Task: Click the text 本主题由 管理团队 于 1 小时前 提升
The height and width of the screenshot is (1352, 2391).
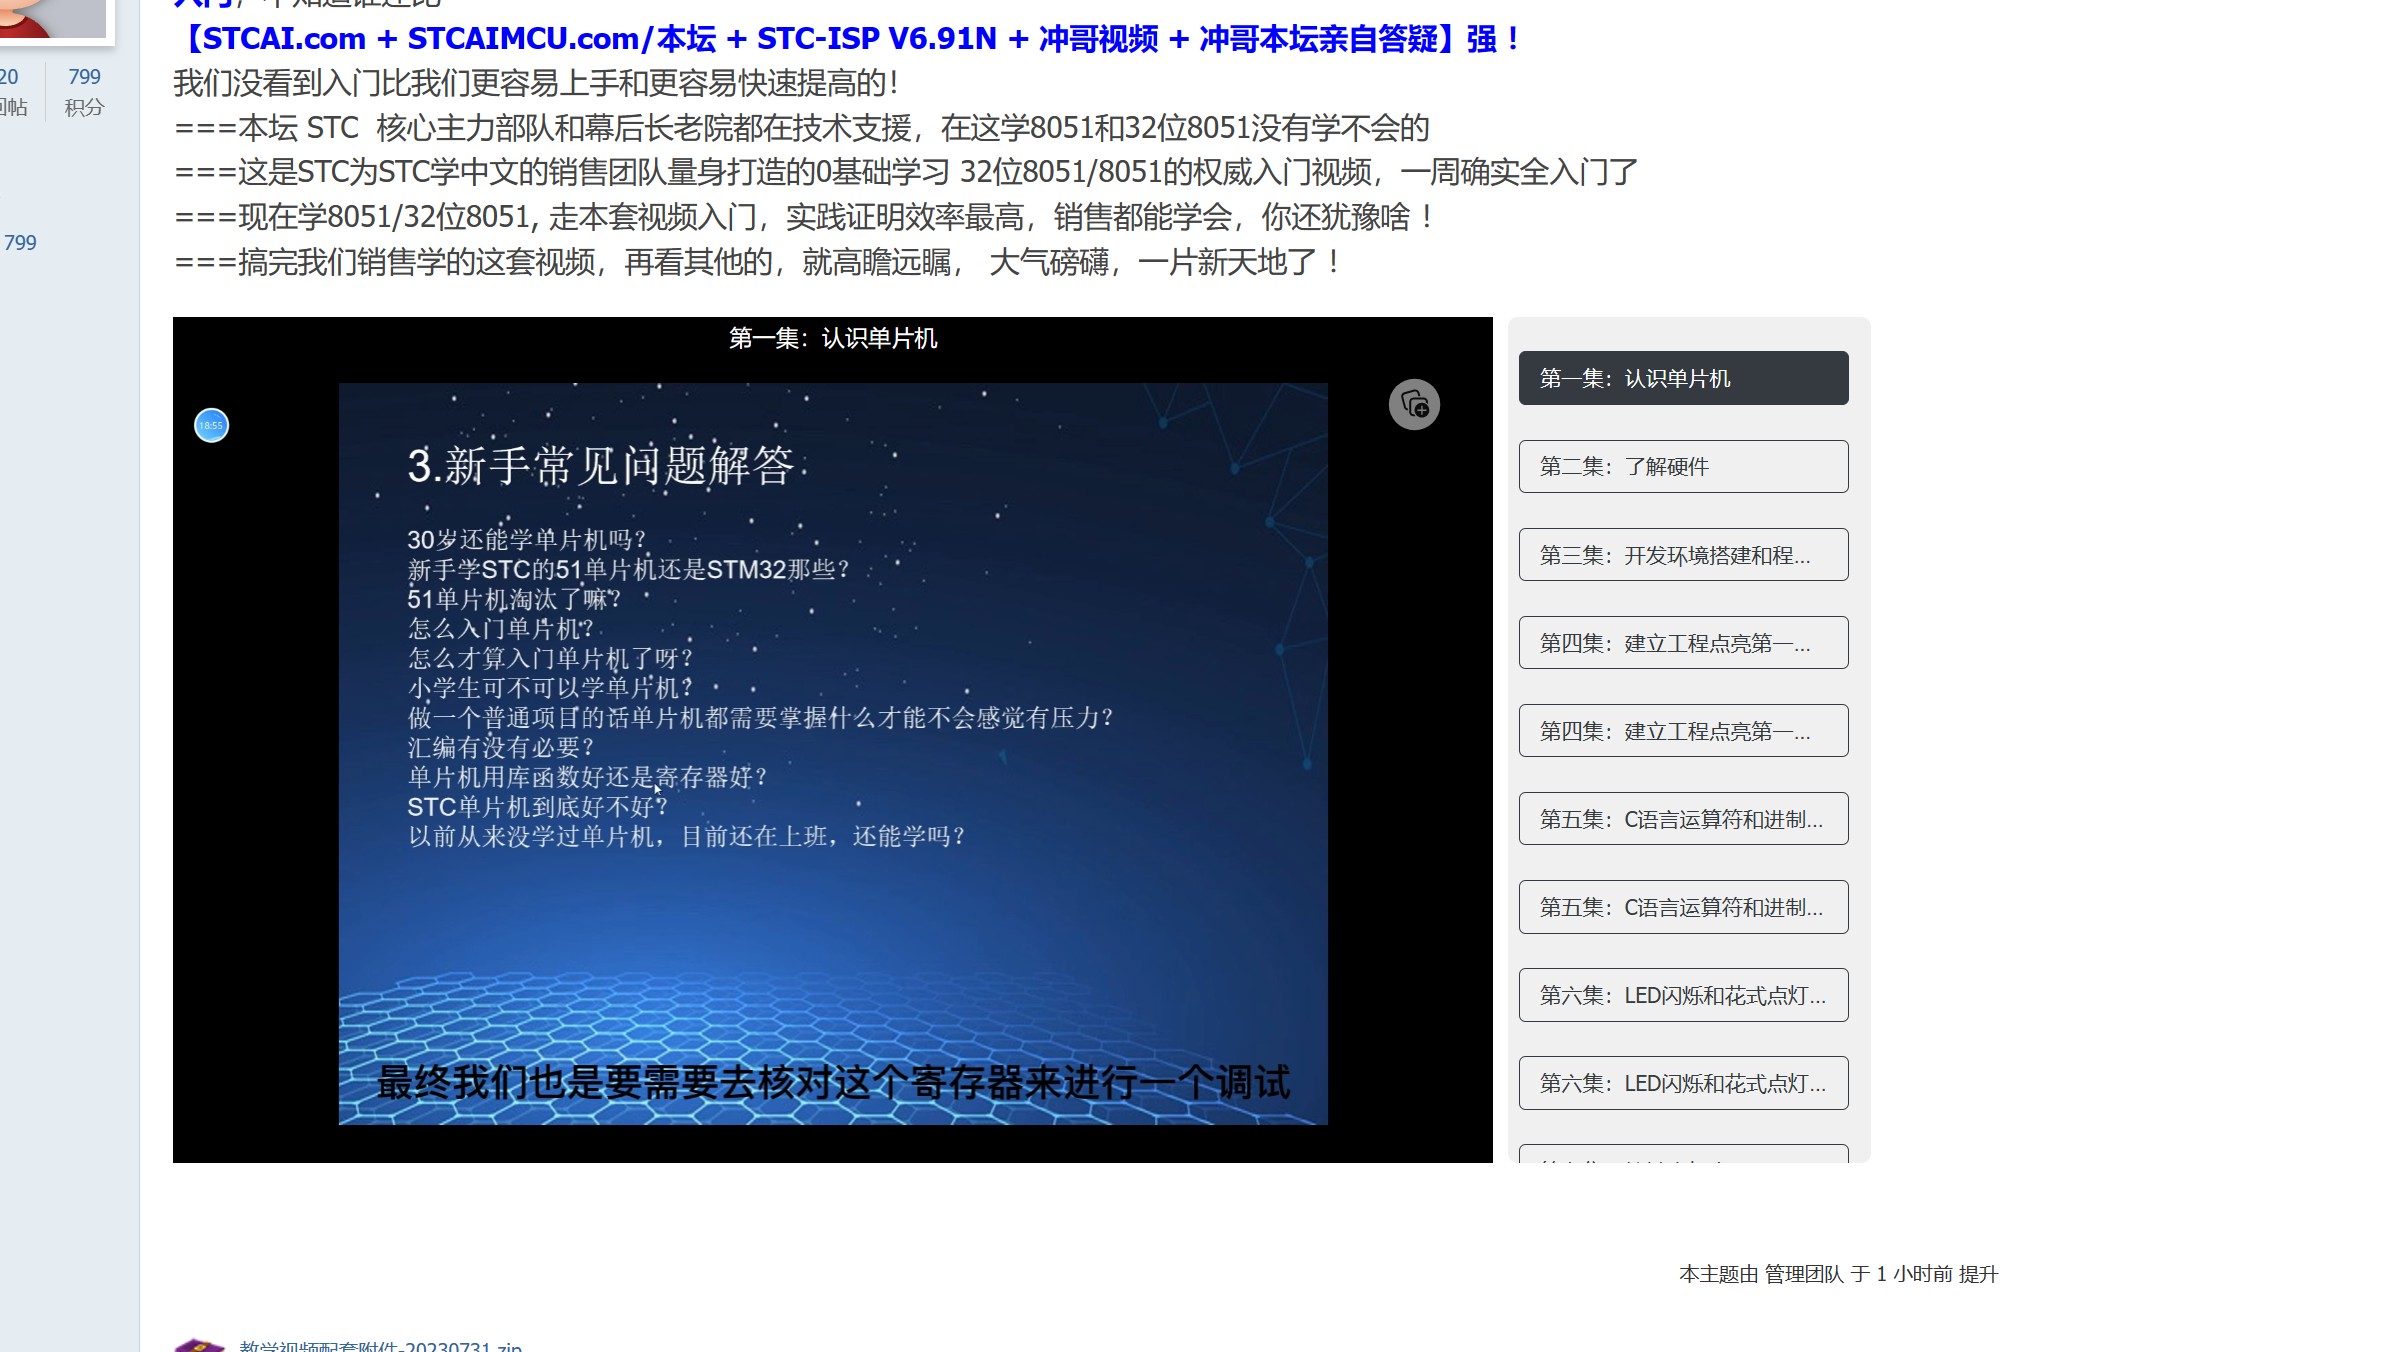Action: [x=1838, y=1274]
